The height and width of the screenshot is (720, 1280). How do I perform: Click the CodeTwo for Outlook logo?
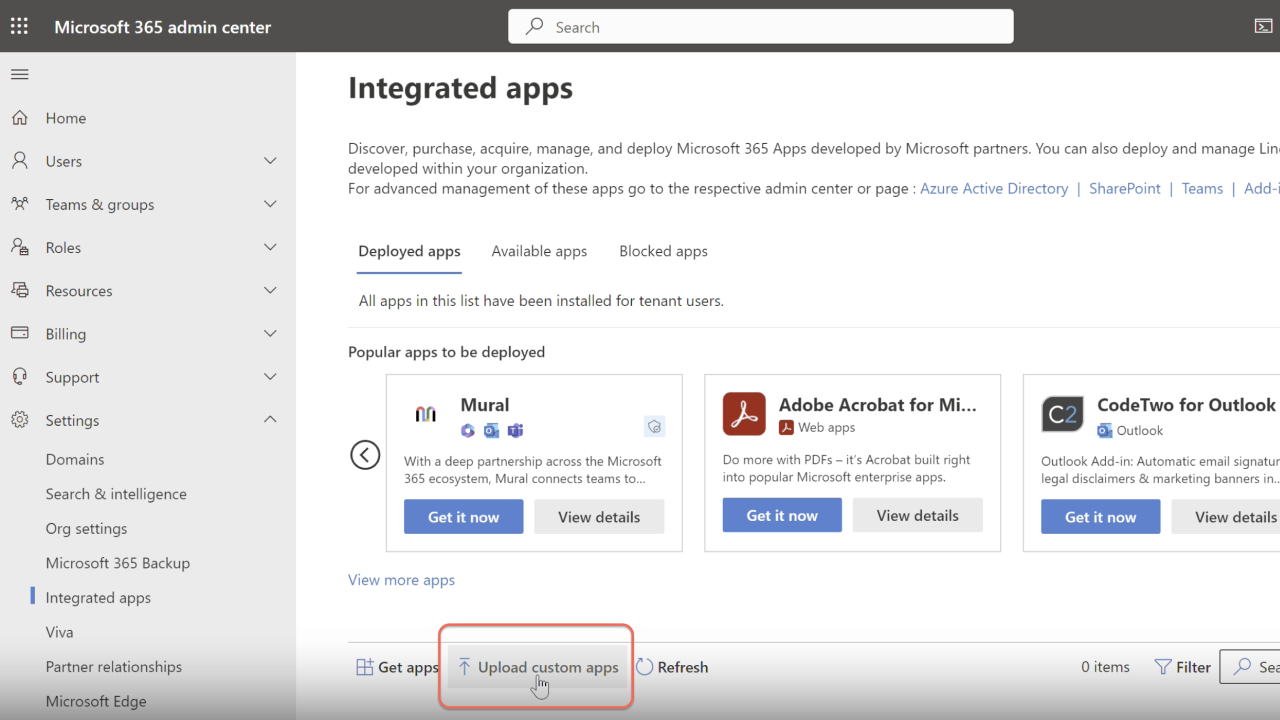[x=1062, y=414]
